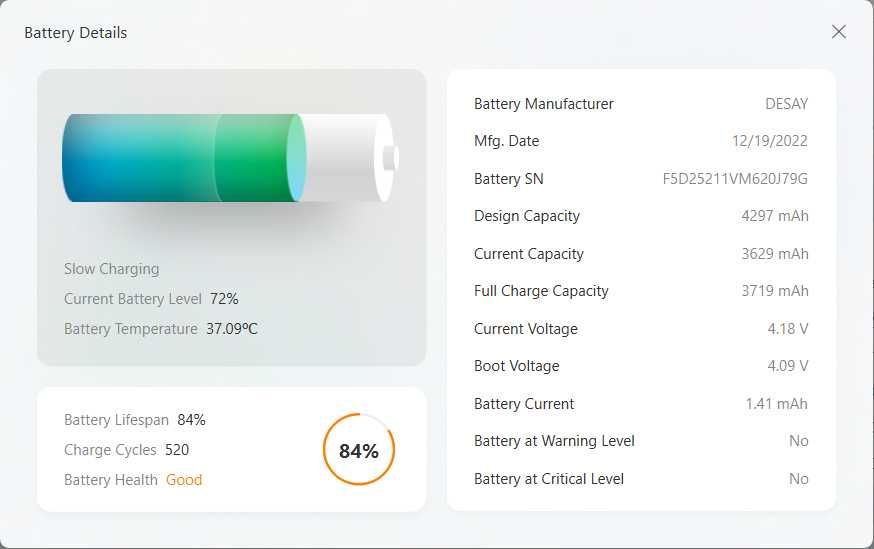The image size is (874, 549).
Task: Click the battery illustration graphic
Action: pyautogui.click(x=230, y=158)
